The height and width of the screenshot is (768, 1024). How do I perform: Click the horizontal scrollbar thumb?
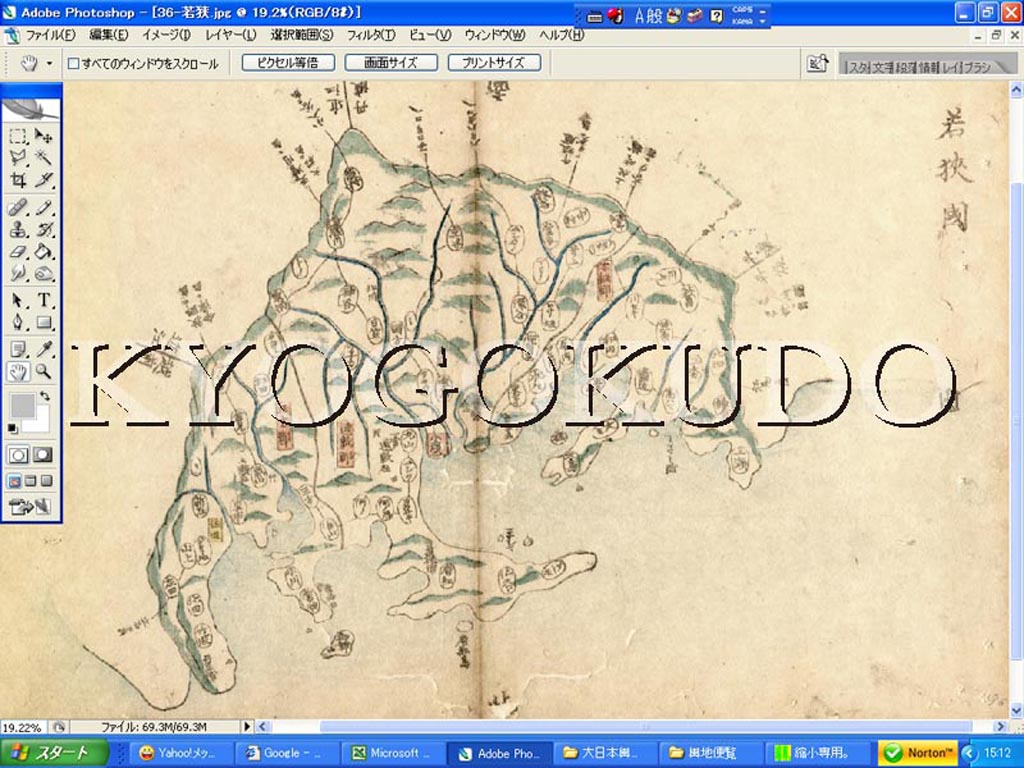646,726
